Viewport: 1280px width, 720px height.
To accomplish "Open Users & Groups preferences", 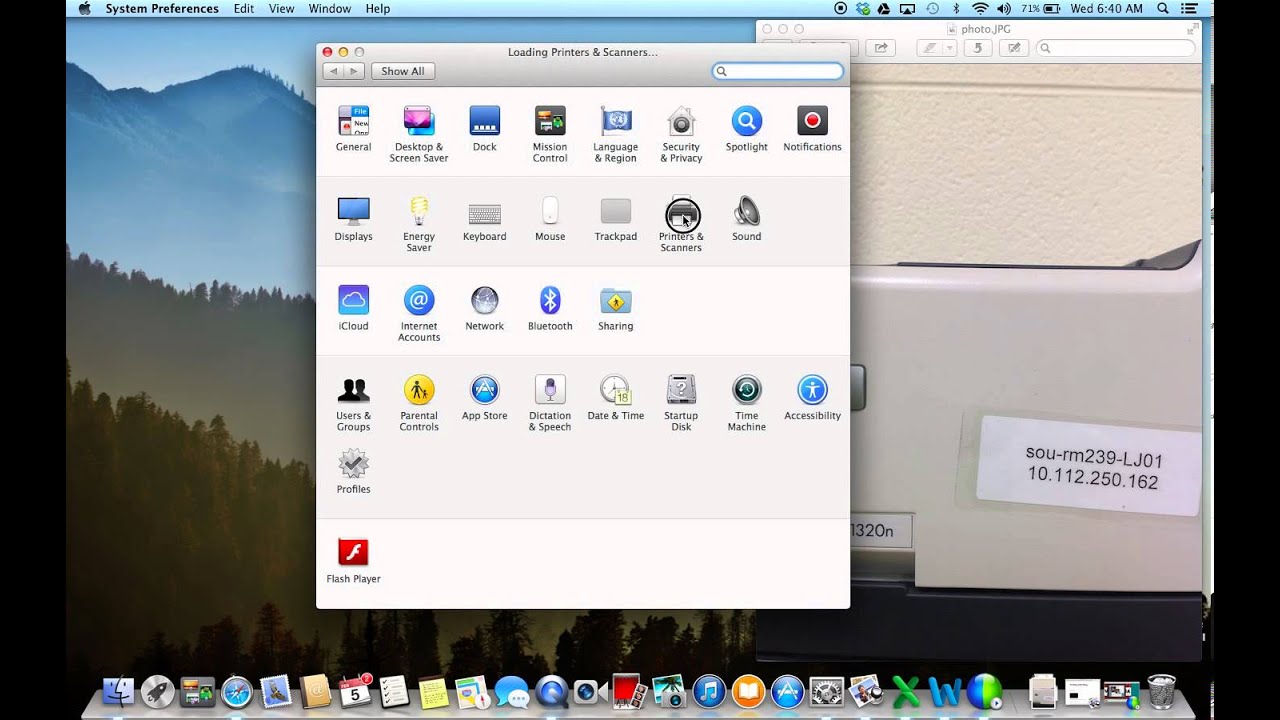I will pyautogui.click(x=353, y=403).
